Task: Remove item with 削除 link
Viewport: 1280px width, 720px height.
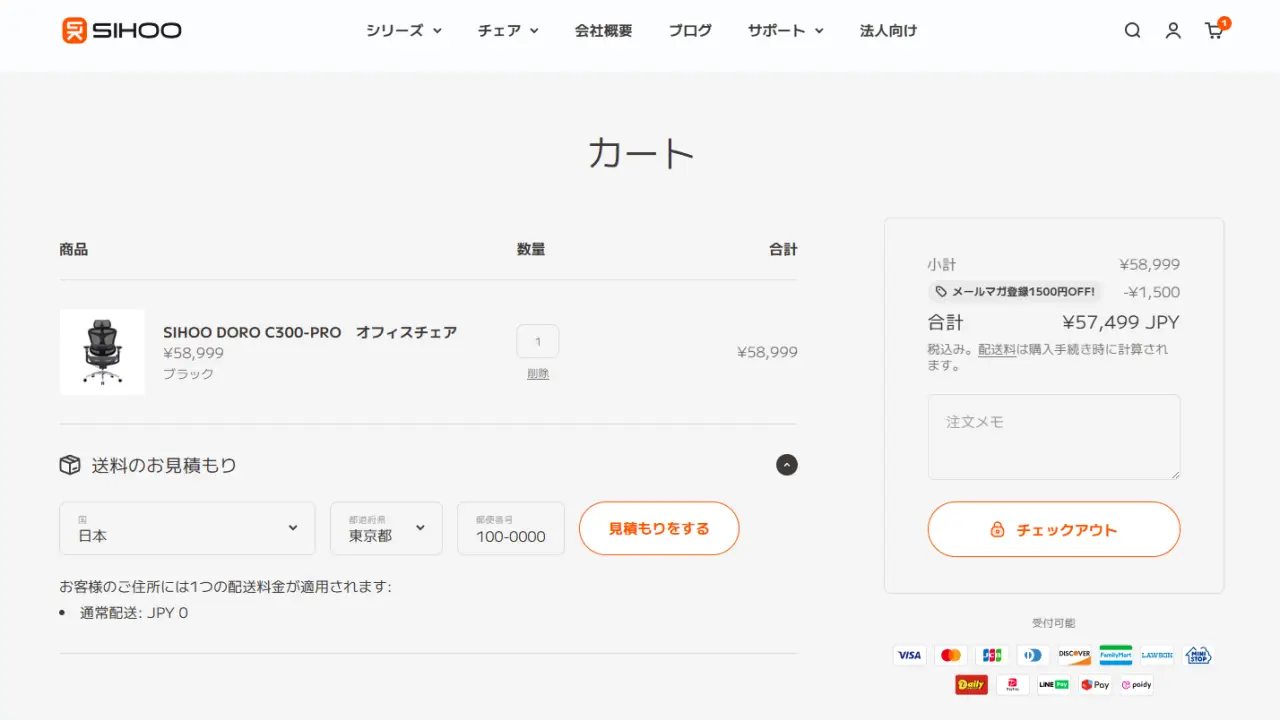Action: click(x=538, y=374)
